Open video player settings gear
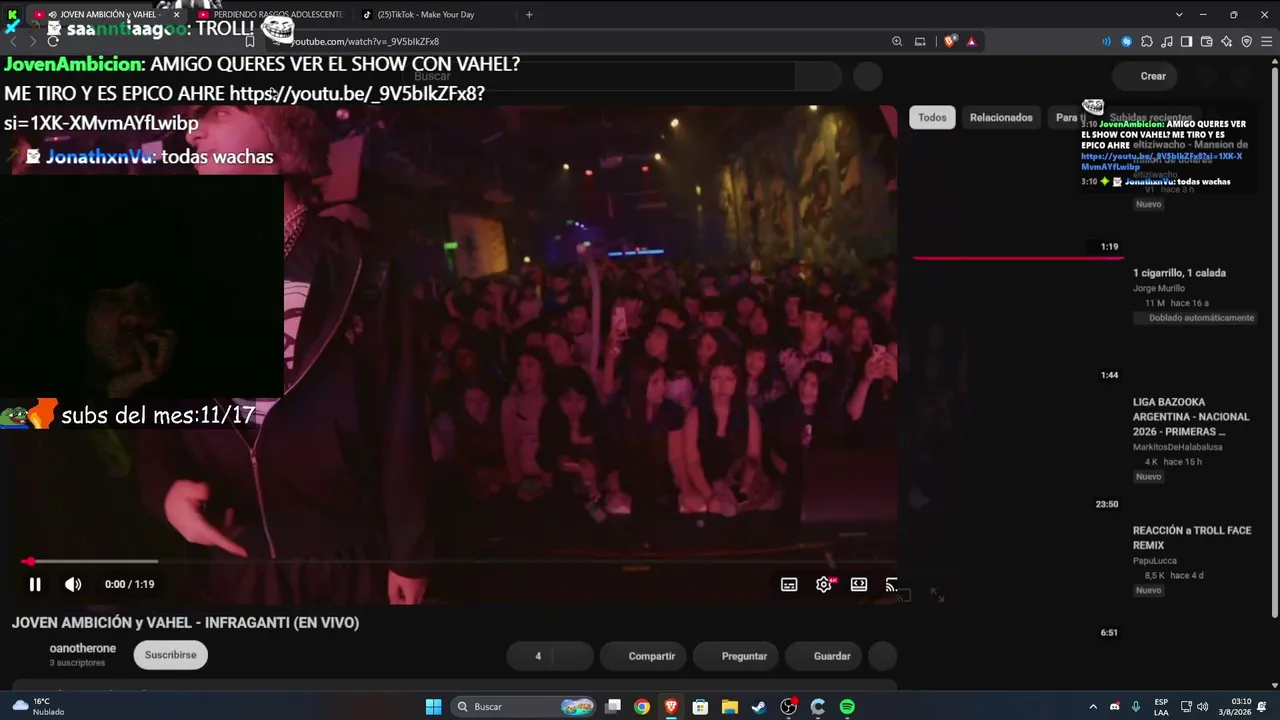 [824, 585]
